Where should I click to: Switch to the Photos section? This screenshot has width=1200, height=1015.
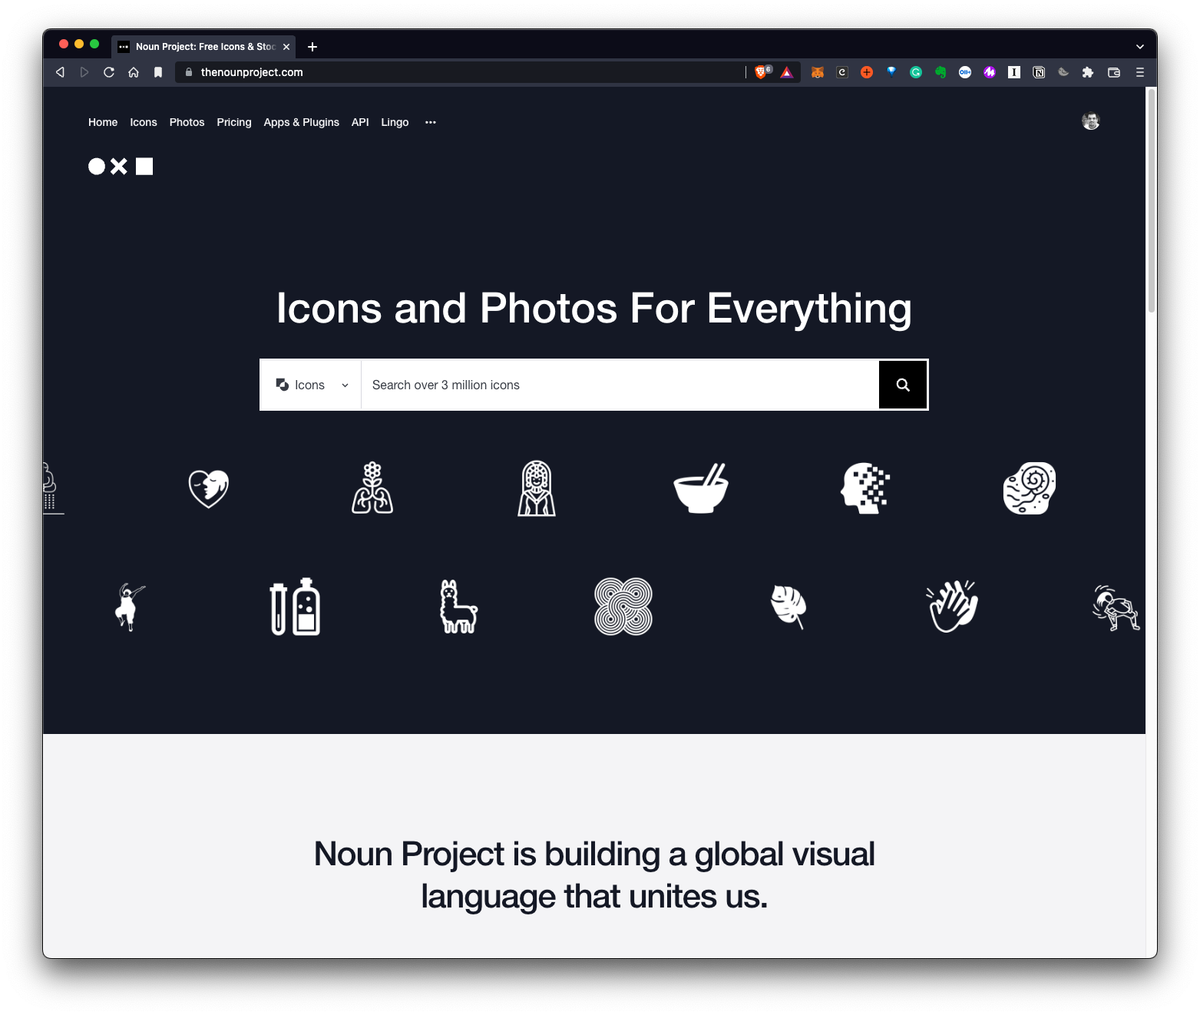187,122
